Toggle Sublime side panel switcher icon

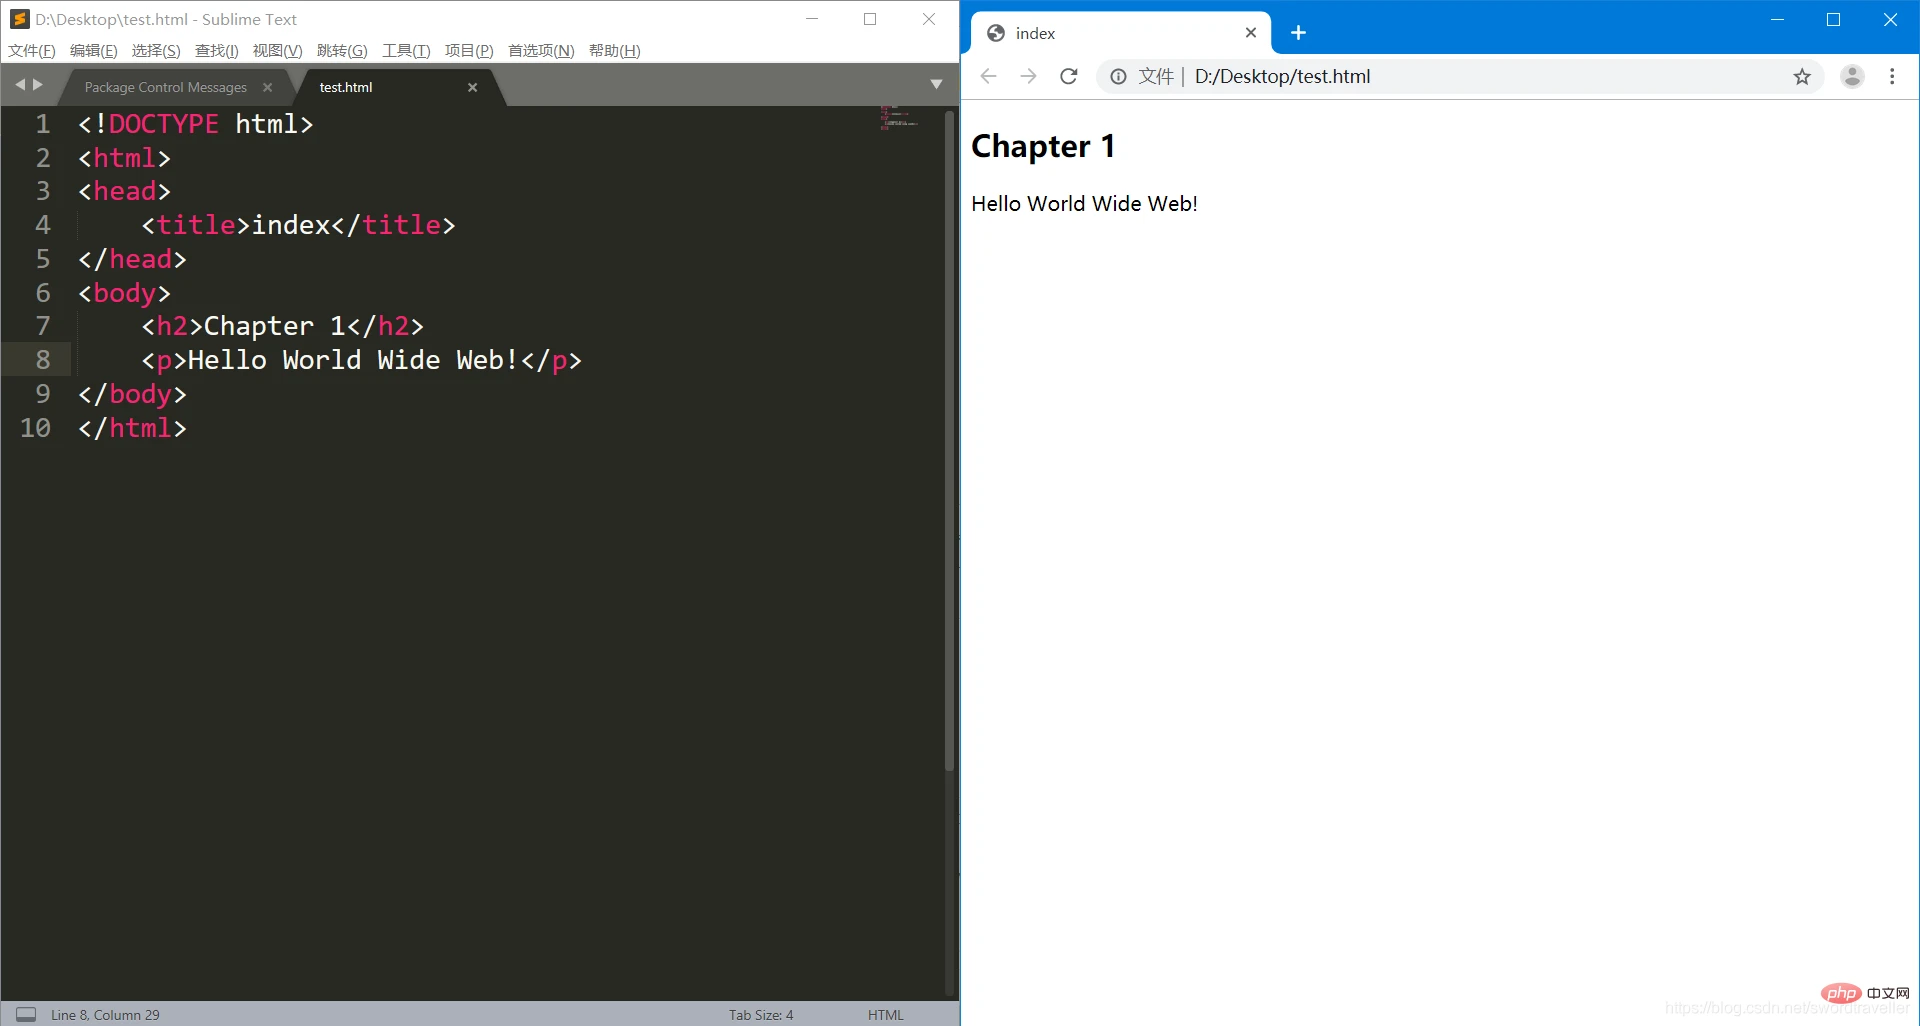(x=26, y=1014)
